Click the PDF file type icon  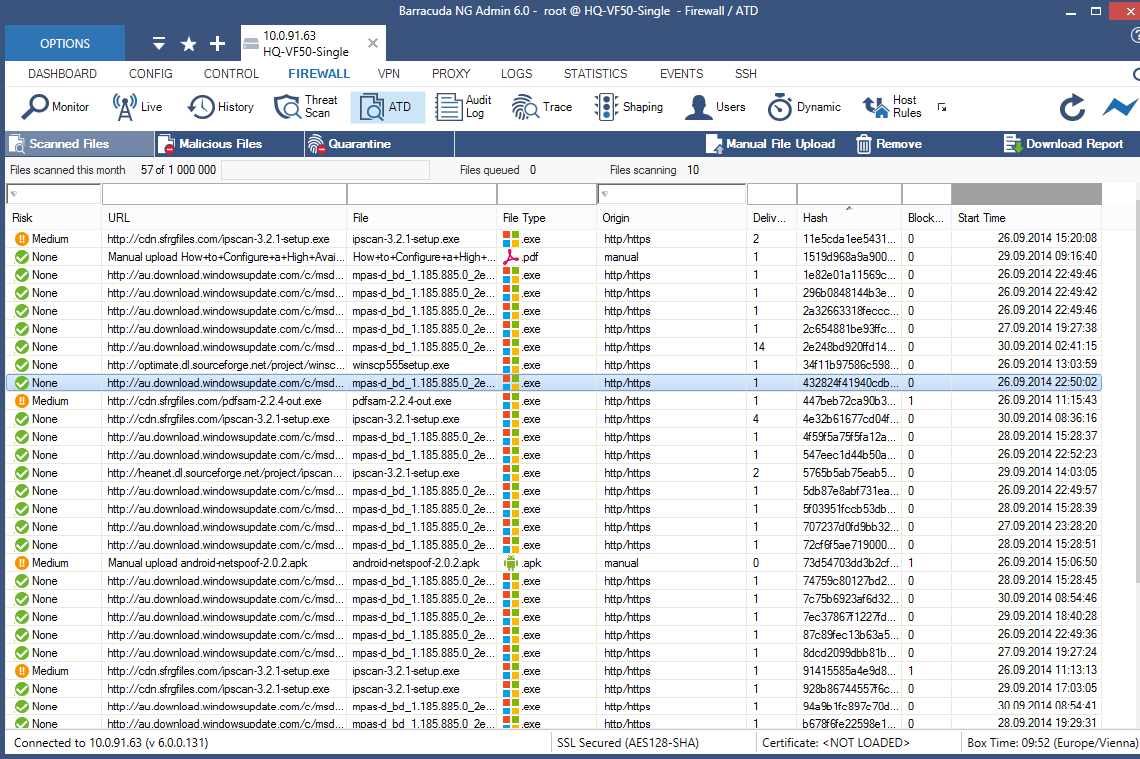coord(511,257)
